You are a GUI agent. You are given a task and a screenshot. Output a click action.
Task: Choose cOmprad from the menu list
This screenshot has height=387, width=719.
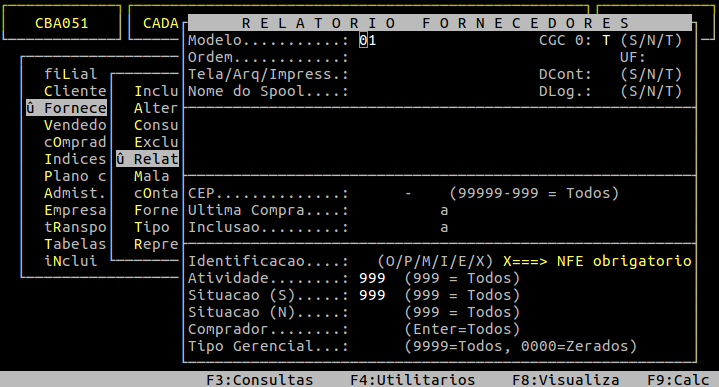[x=75, y=142]
